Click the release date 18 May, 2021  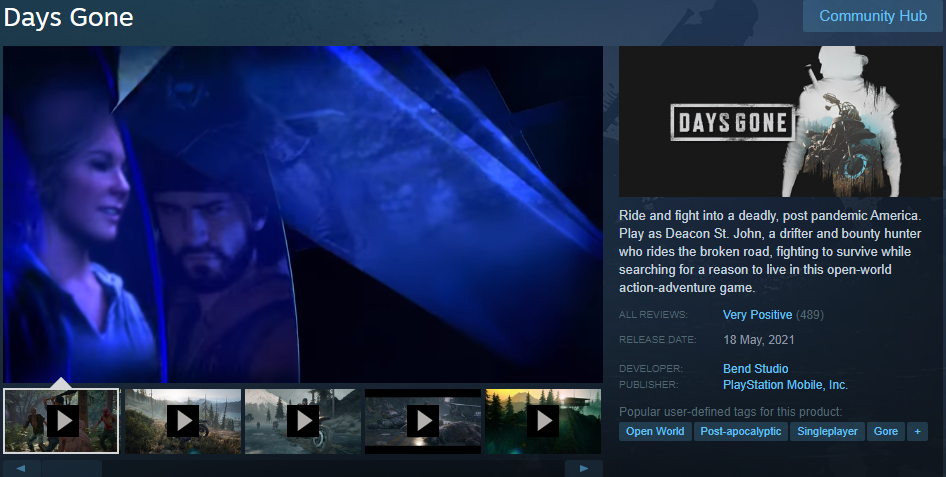[x=758, y=340]
